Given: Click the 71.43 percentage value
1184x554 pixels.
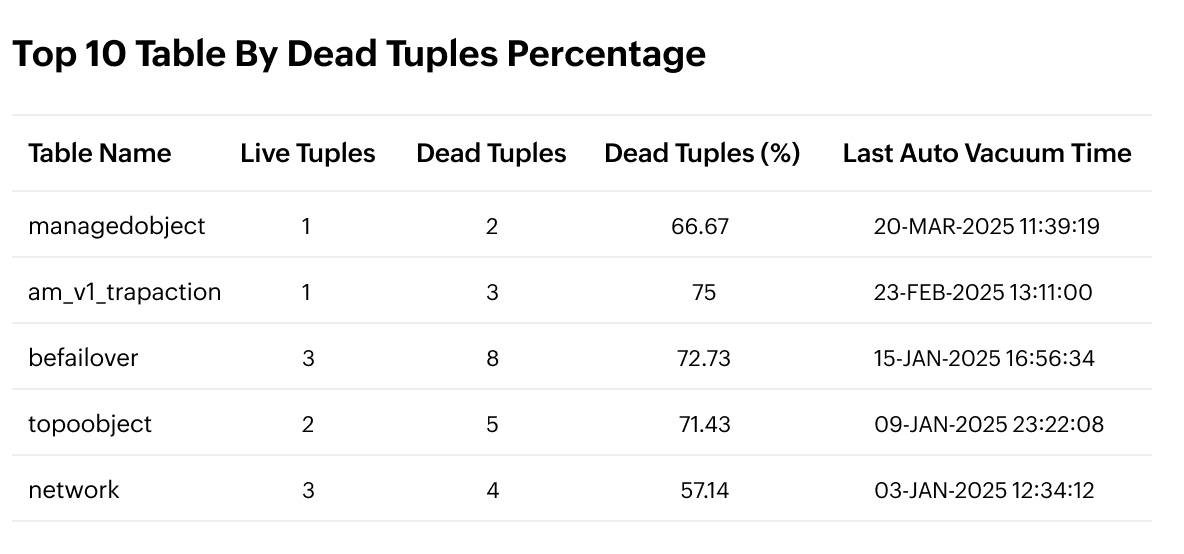Looking at the screenshot, I should coord(703,424).
